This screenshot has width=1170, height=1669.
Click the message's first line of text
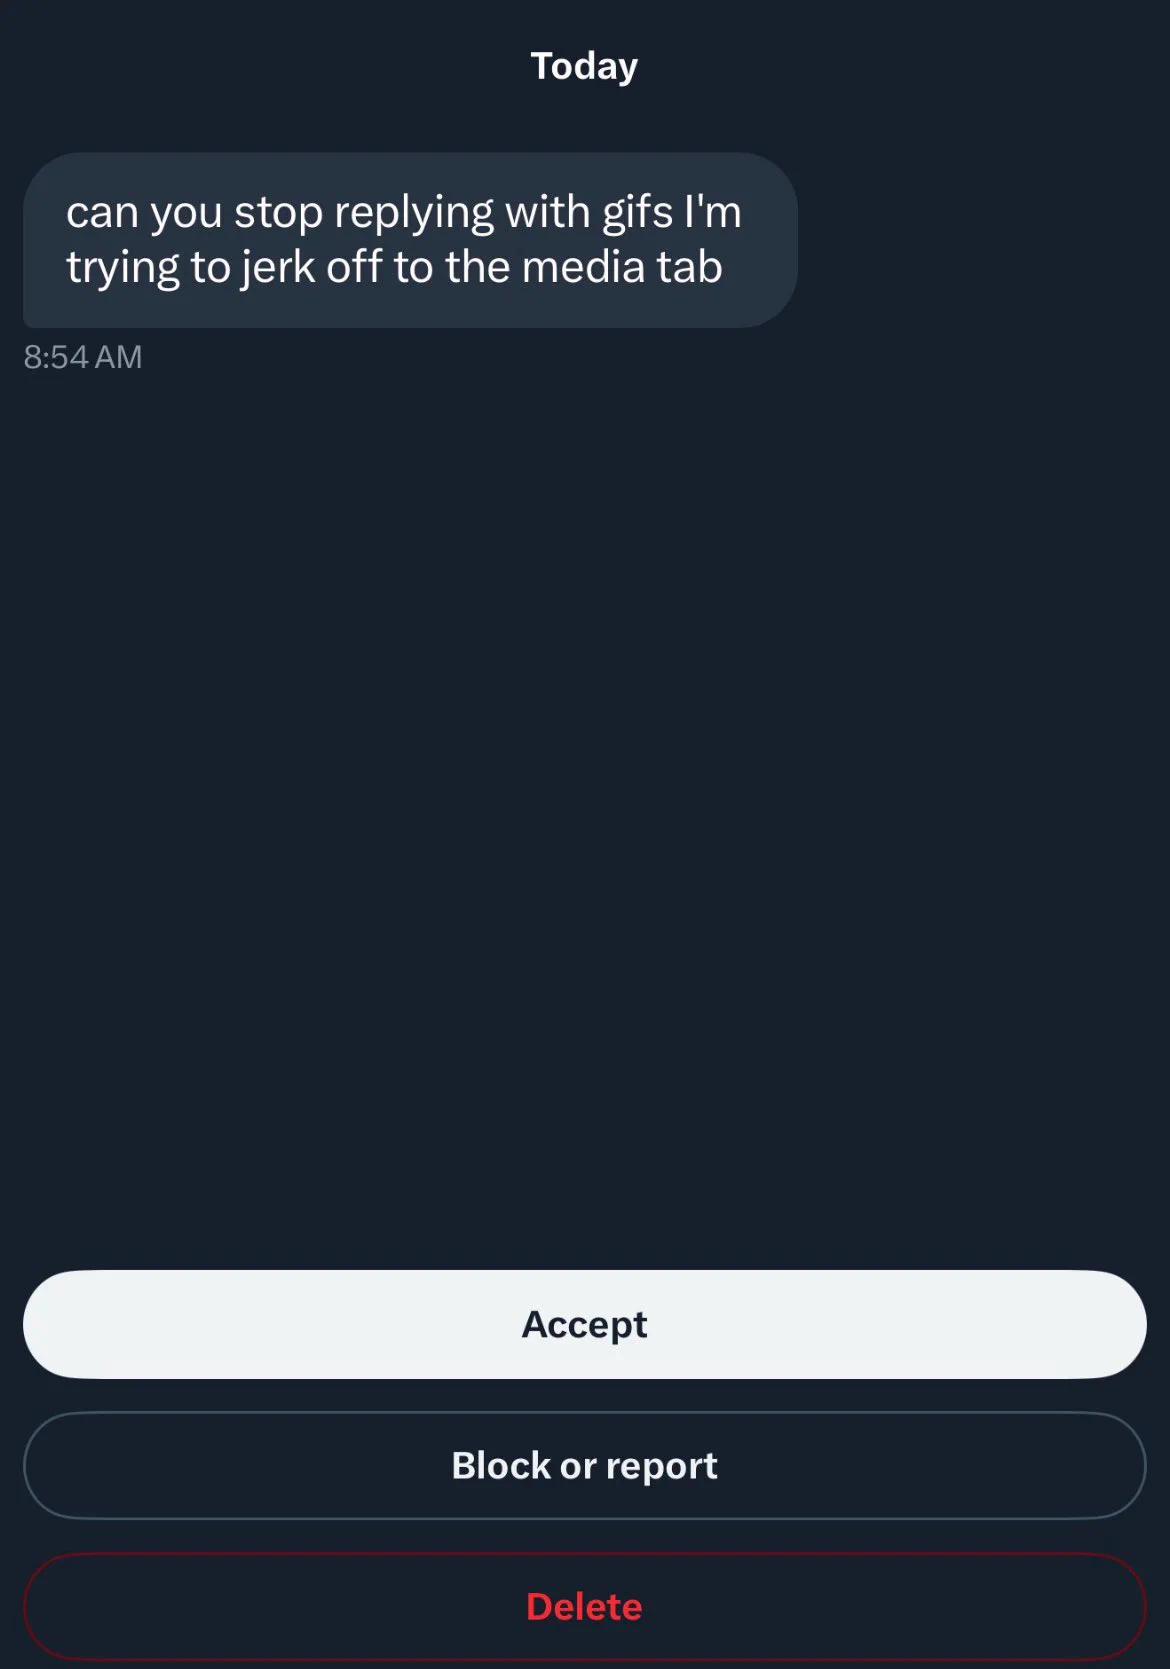click(403, 212)
